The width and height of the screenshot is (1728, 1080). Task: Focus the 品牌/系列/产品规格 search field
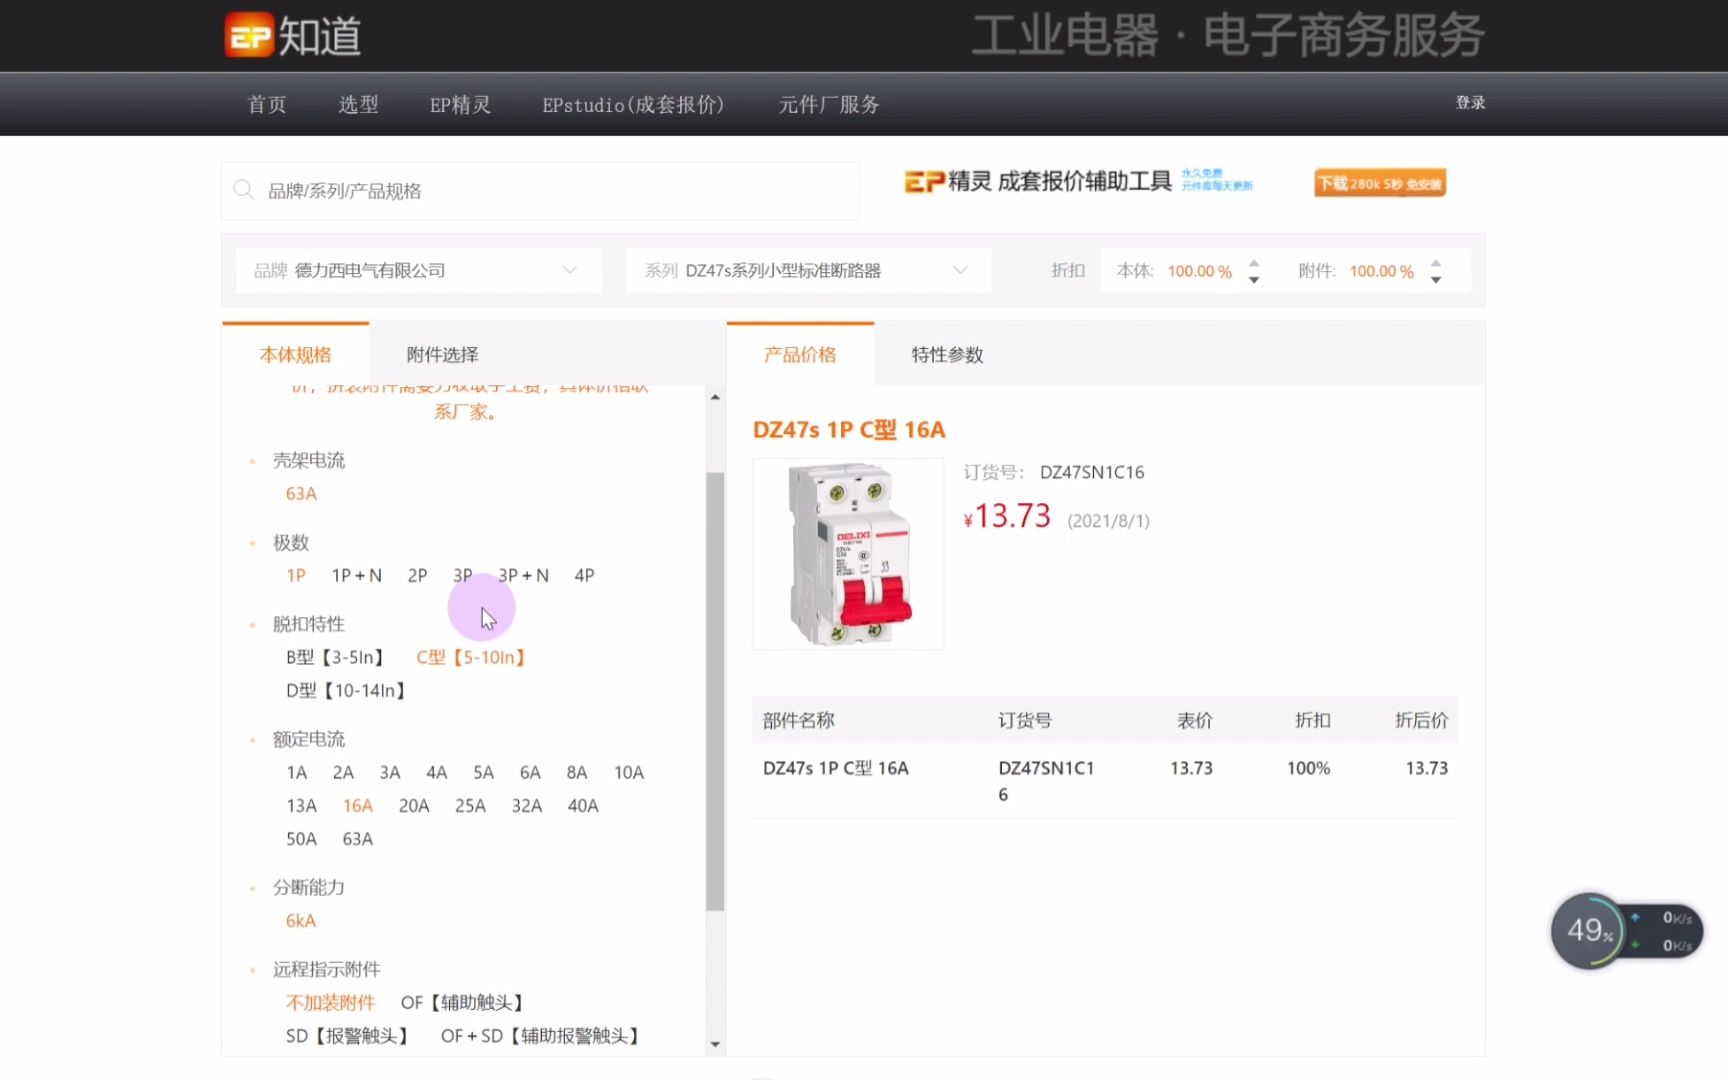click(x=540, y=190)
